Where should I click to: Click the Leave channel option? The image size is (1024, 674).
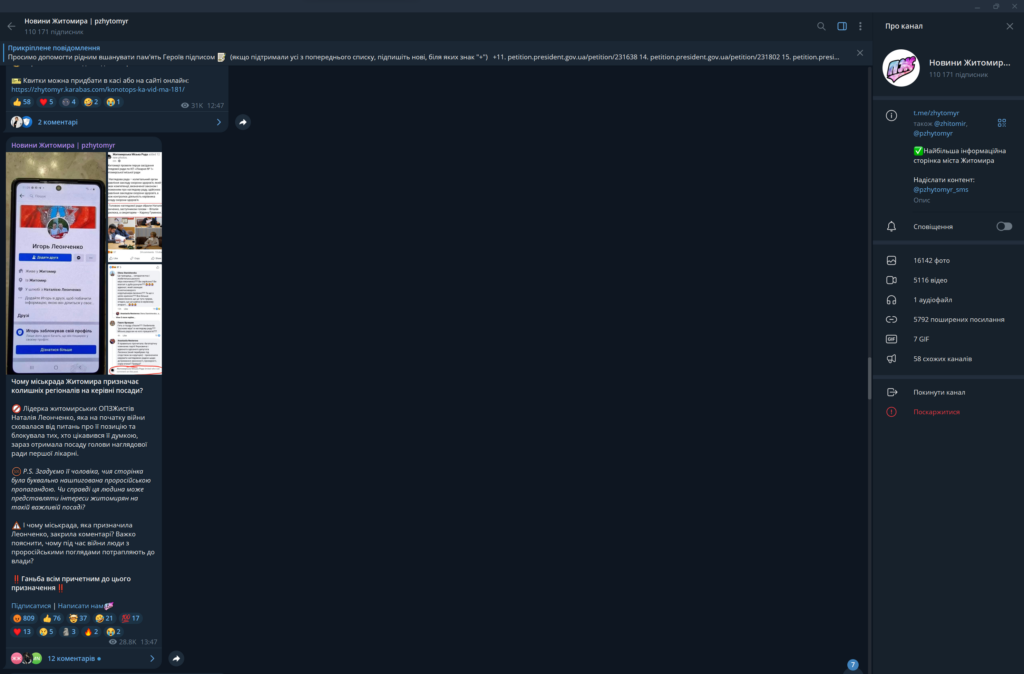pyautogui.click(x=938, y=392)
